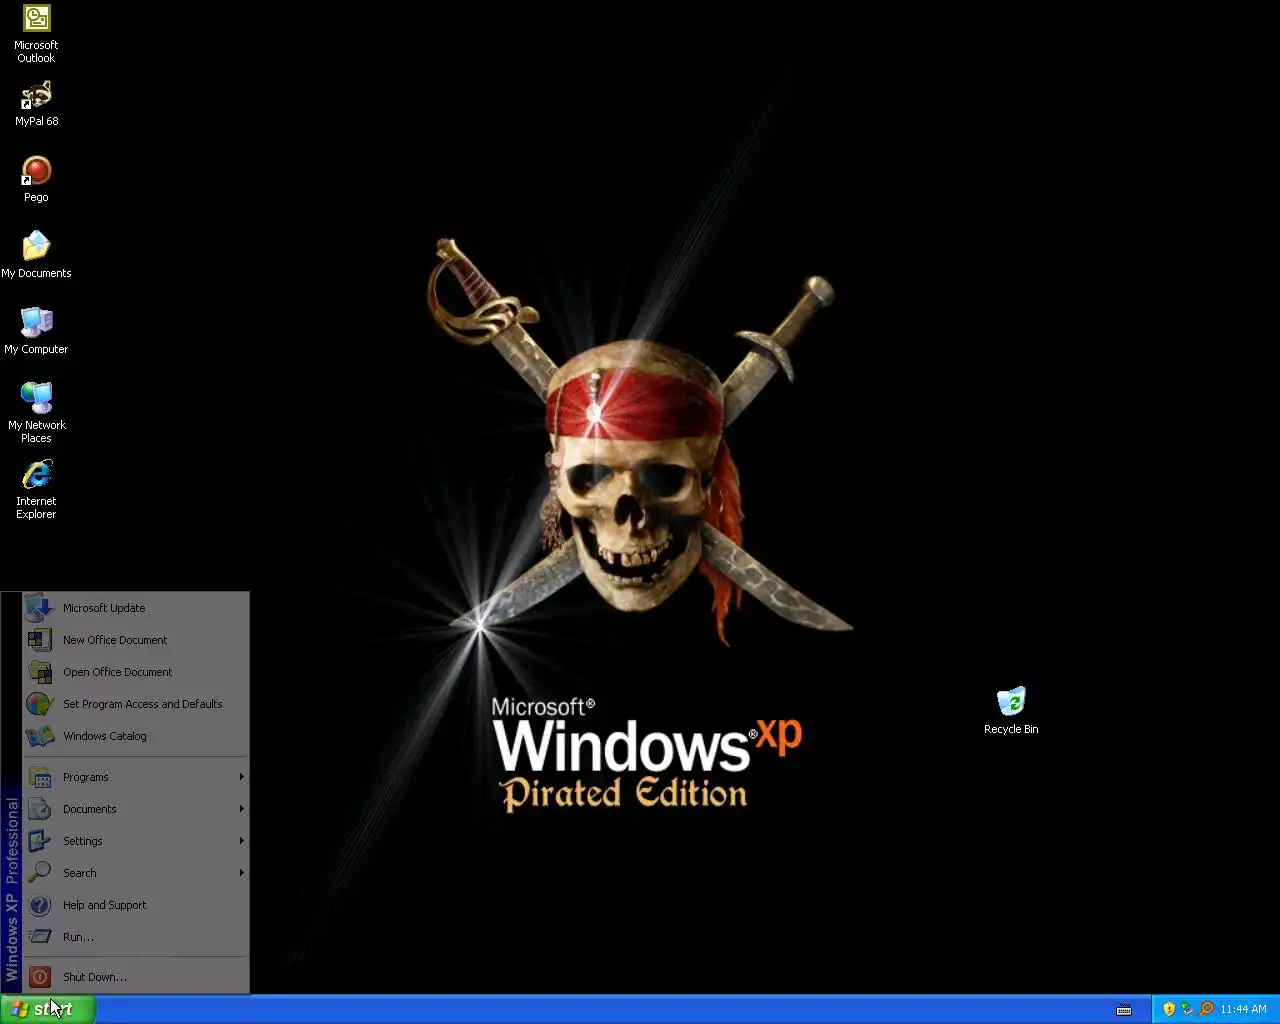1280x1024 pixels.
Task: Open My Network Places on desktop
Action: click(x=36, y=412)
